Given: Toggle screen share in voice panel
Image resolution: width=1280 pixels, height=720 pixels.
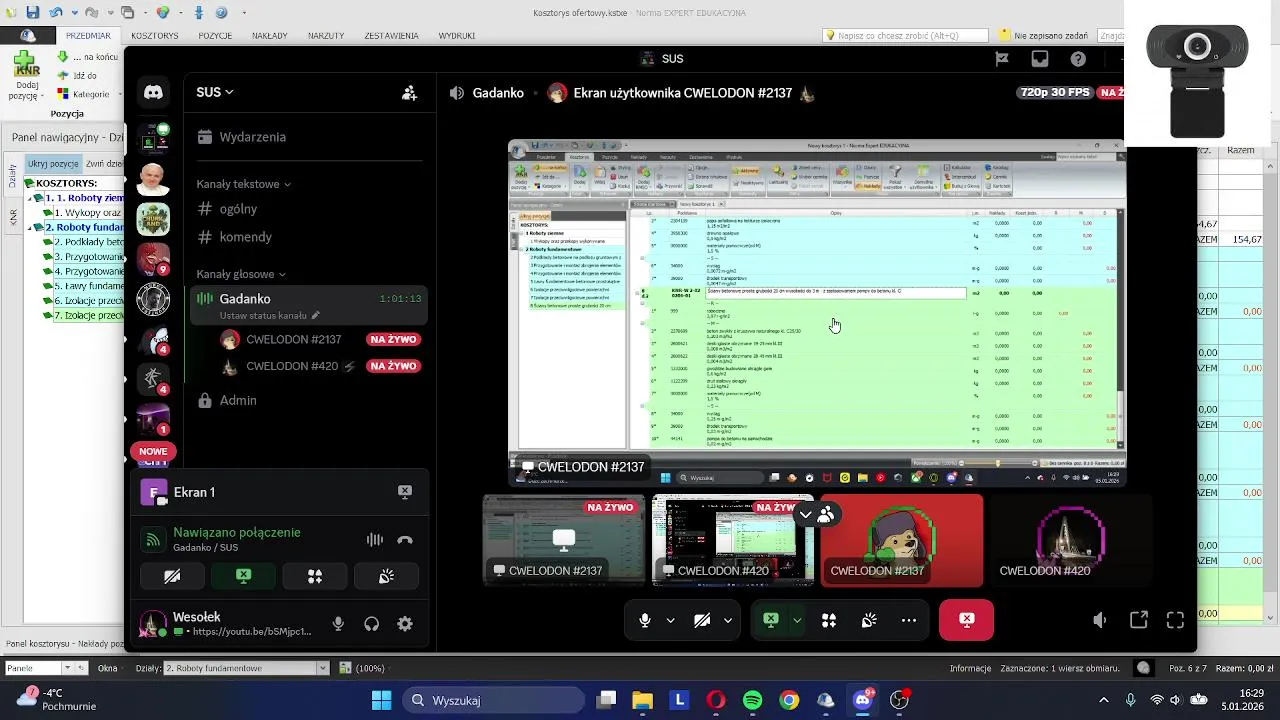Looking at the screenshot, I should (243, 576).
